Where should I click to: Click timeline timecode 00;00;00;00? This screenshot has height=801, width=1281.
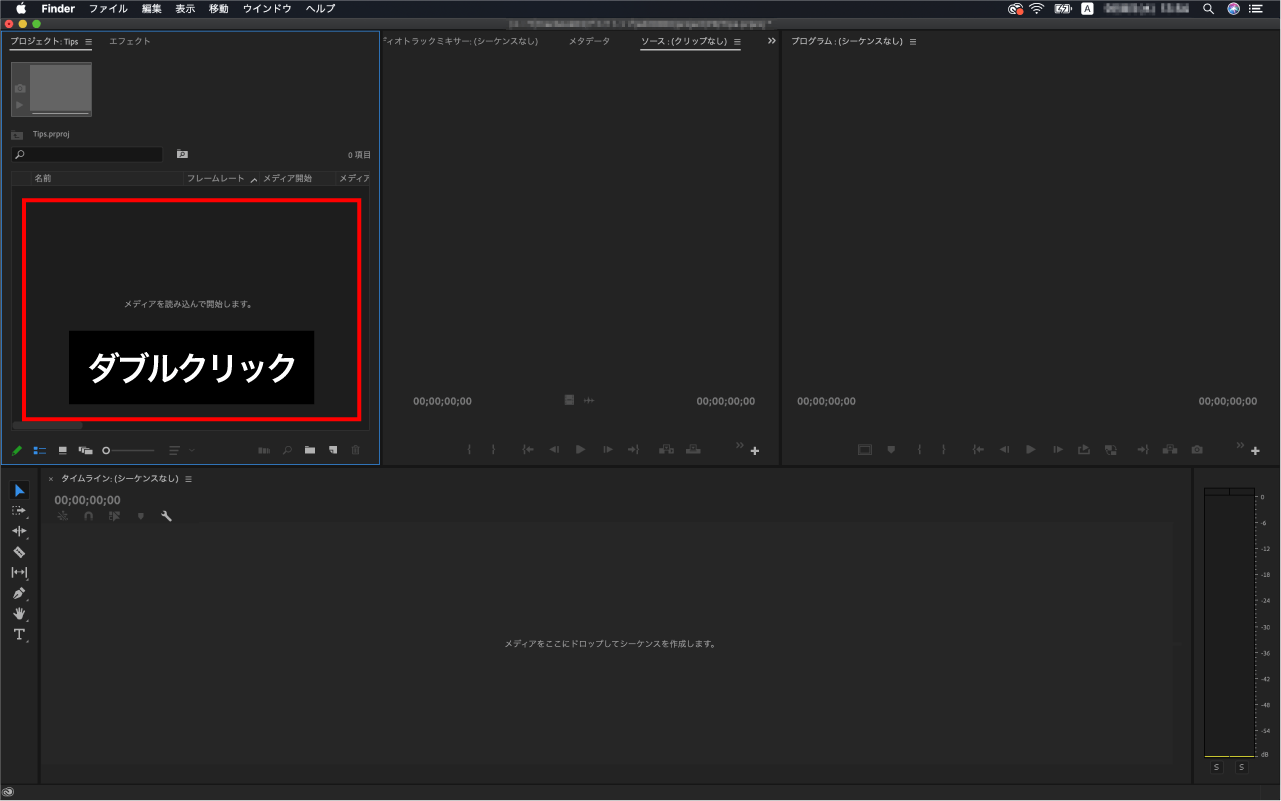click(x=87, y=500)
